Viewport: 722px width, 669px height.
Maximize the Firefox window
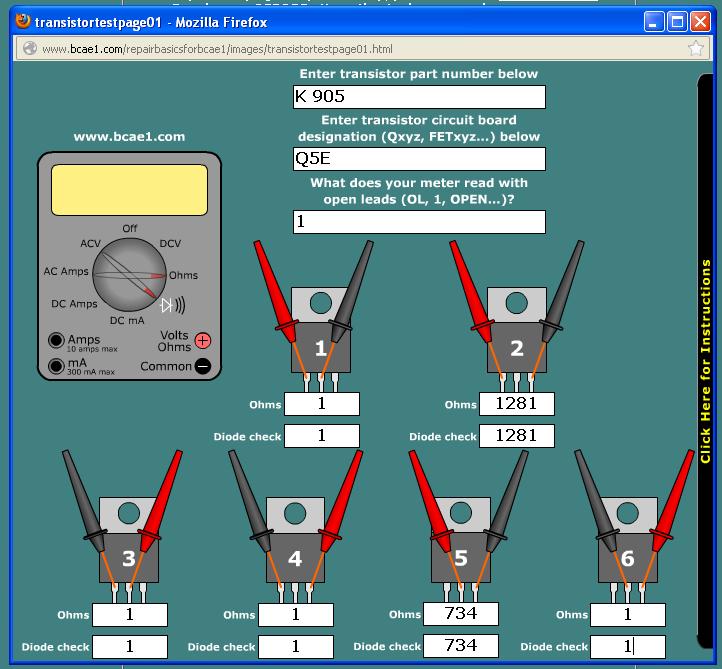pos(677,22)
